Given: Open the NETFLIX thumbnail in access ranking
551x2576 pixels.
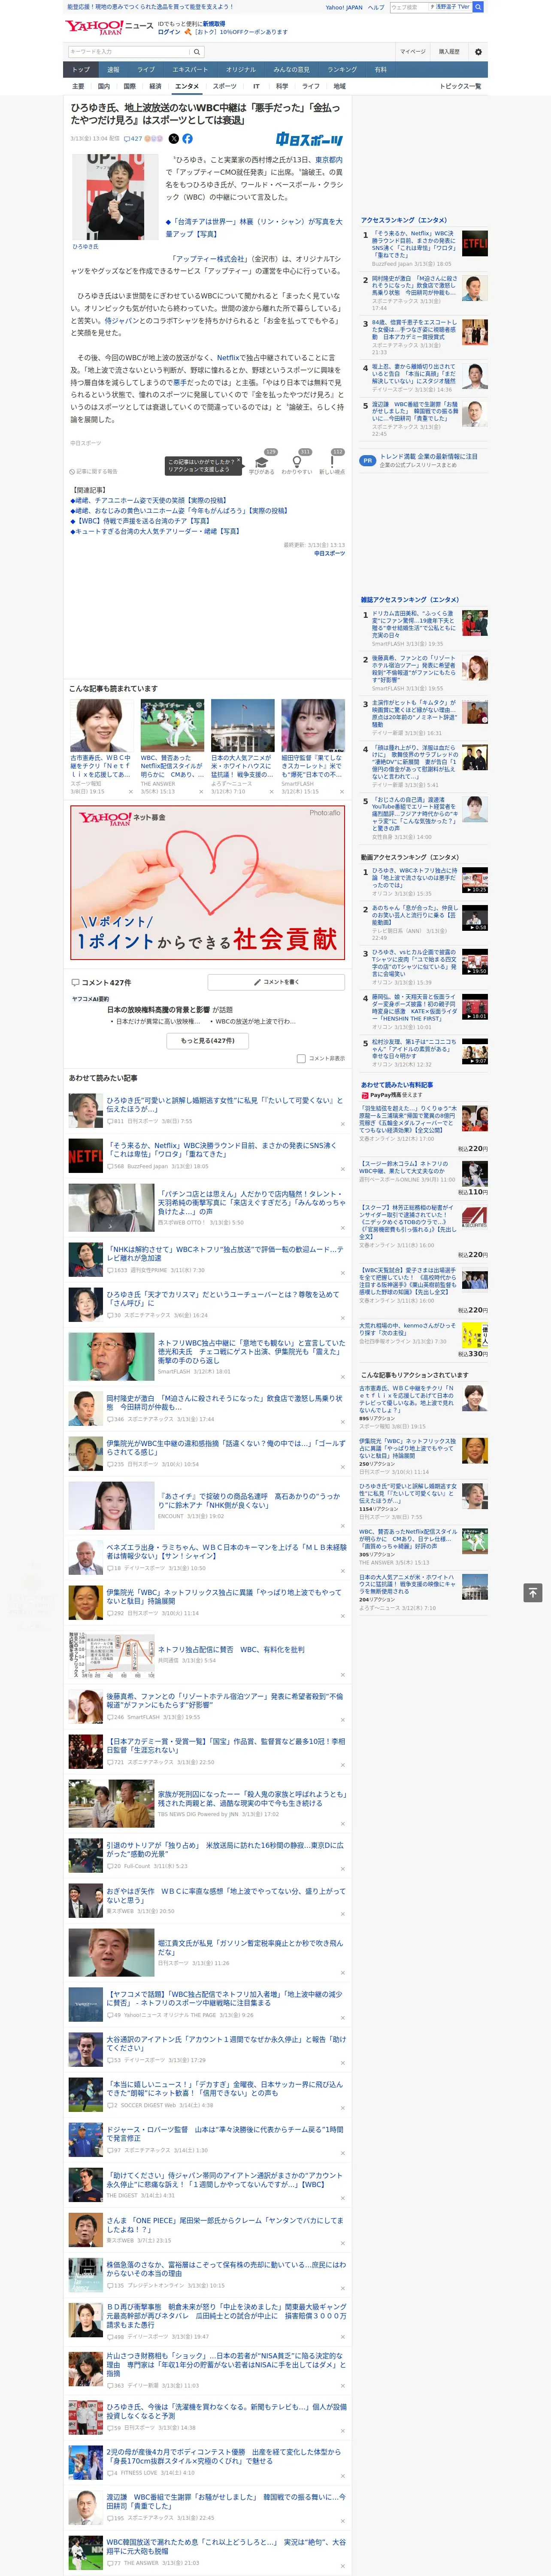Looking at the screenshot, I should [474, 243].
